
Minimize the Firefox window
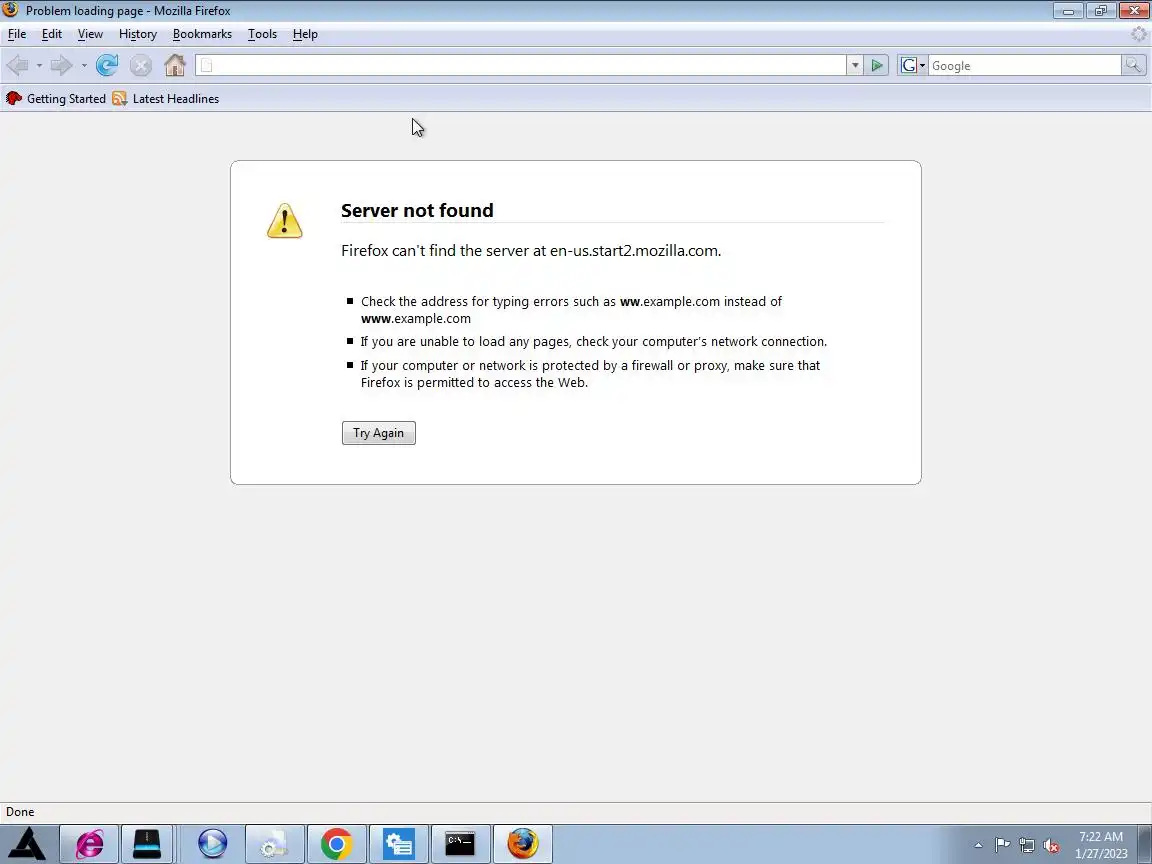(x=1068, y=10)
